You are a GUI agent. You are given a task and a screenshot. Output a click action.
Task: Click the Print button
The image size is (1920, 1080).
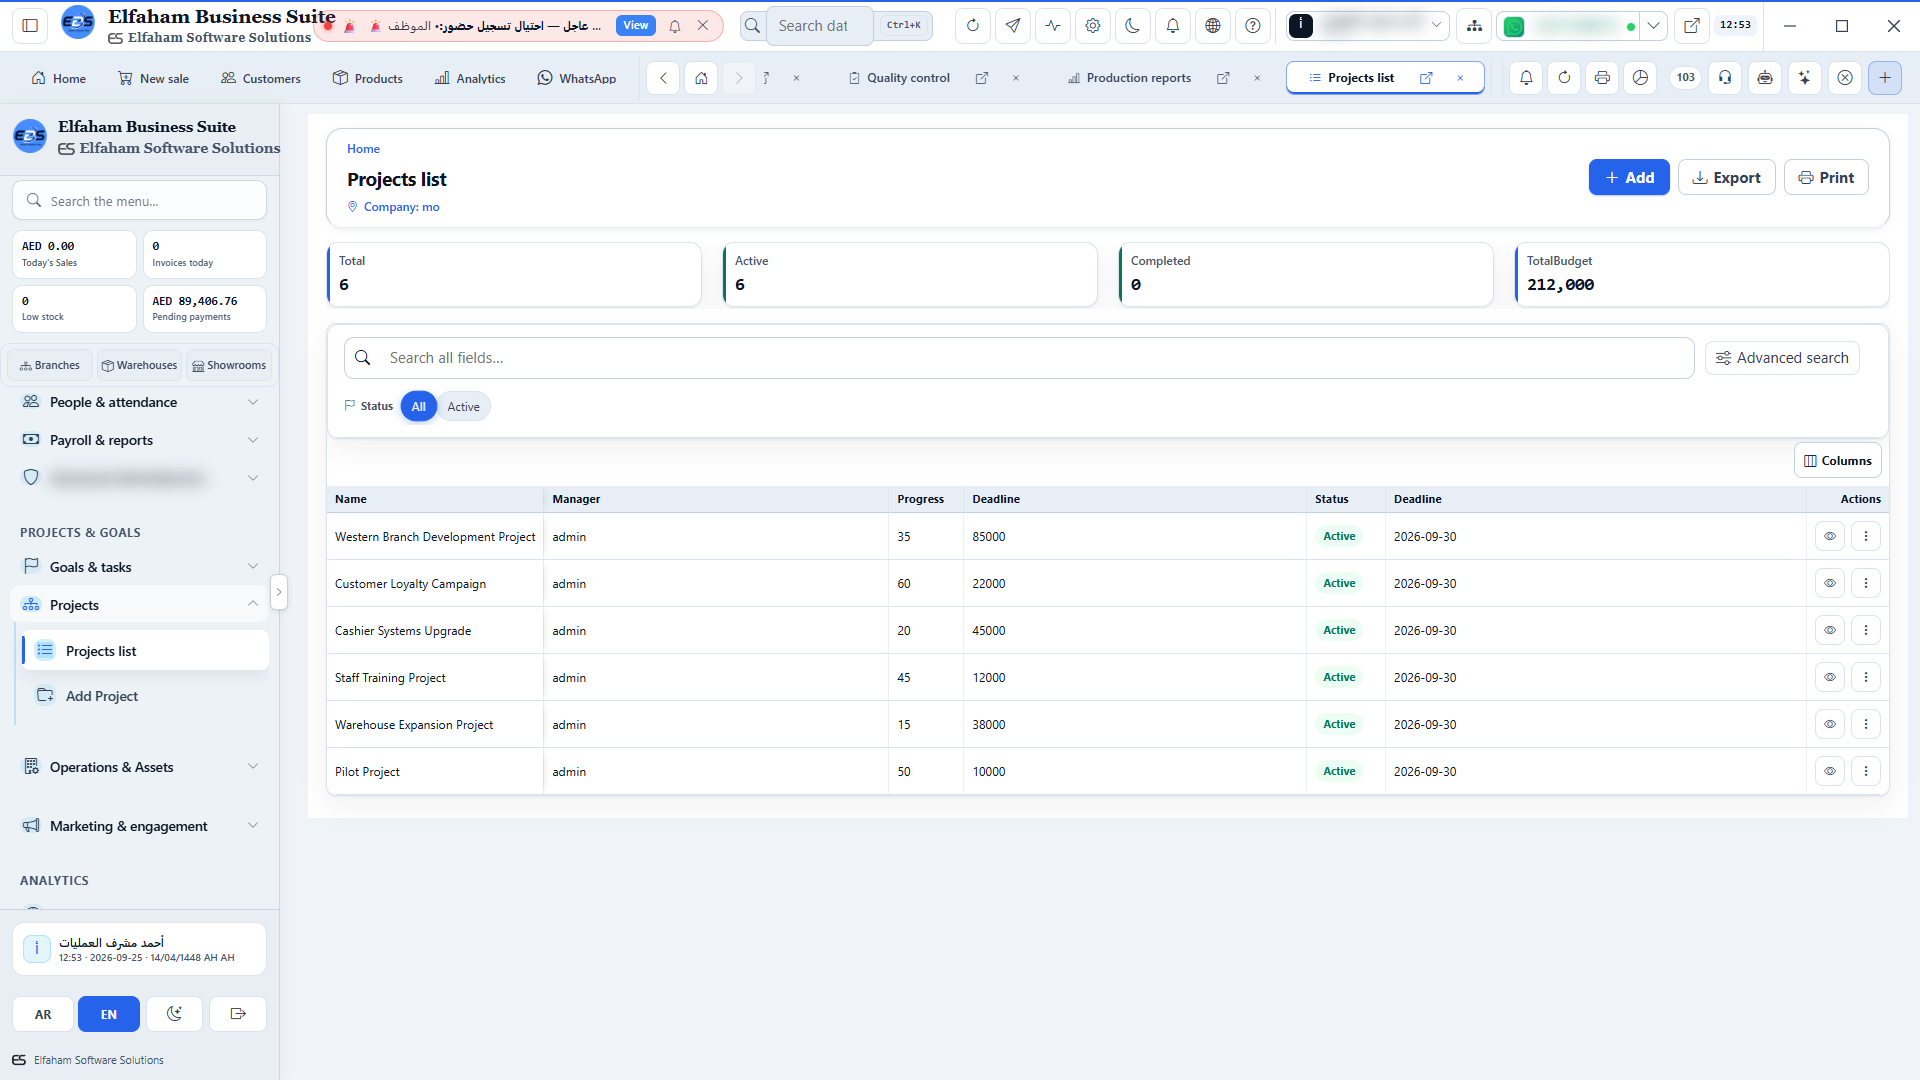coord(1826,177)
